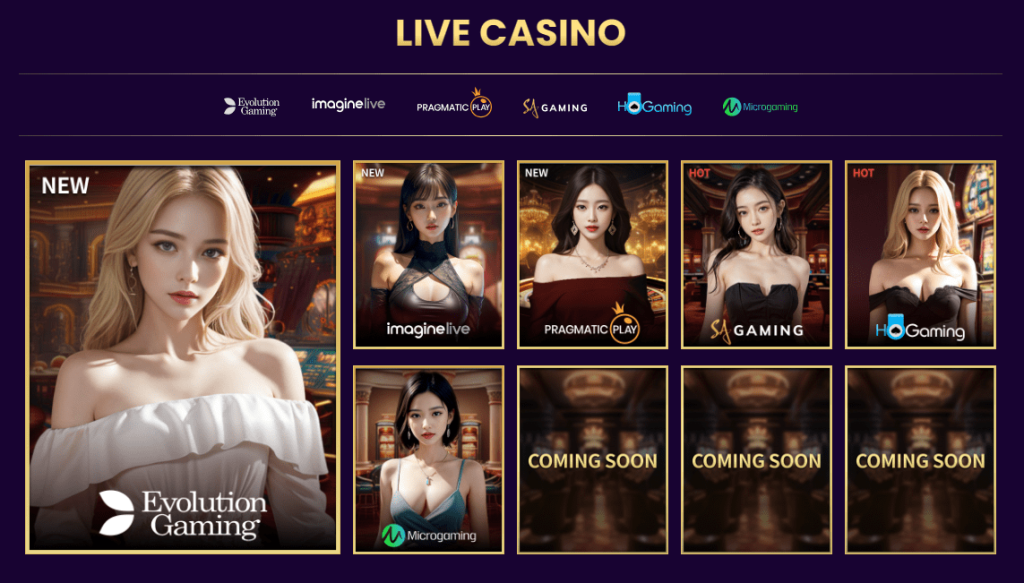
Task: Click the Evolution Gaming logo in provider bar
Action: (251, 106)
